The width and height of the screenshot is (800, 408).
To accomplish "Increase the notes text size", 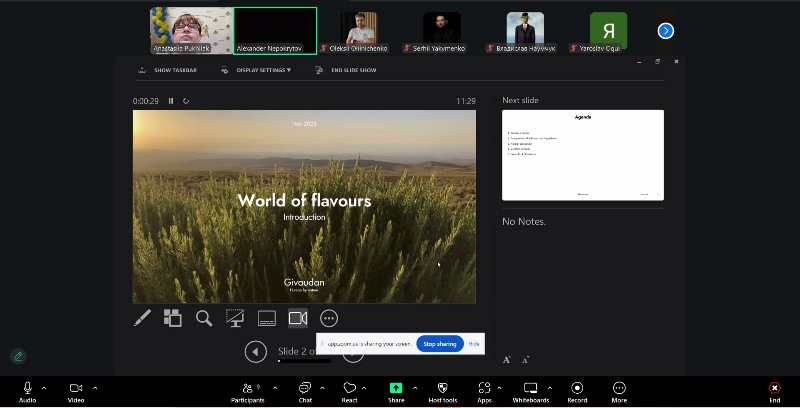I will [x=507, y=360].
